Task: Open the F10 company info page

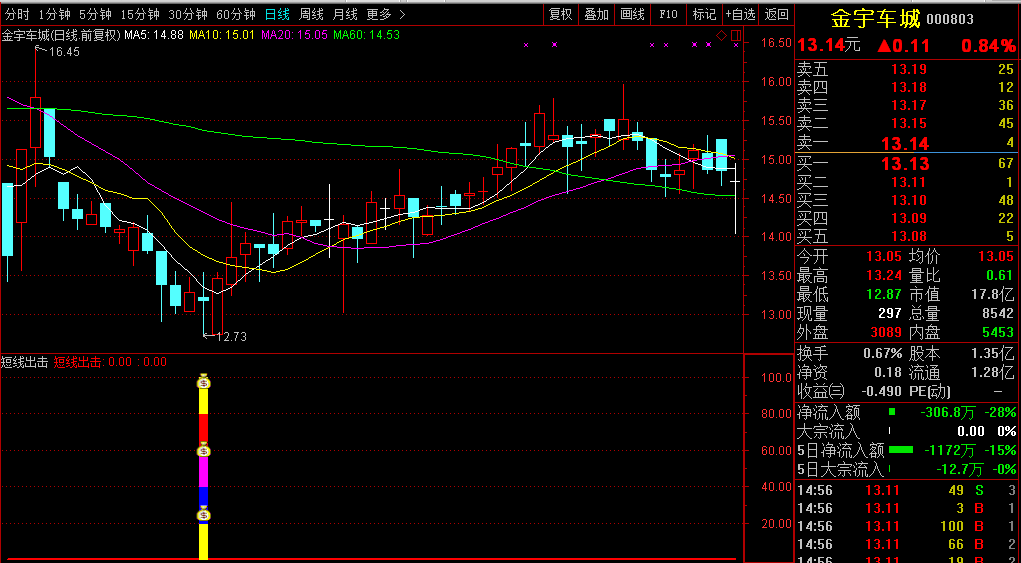Action: [x=668, y=14]
